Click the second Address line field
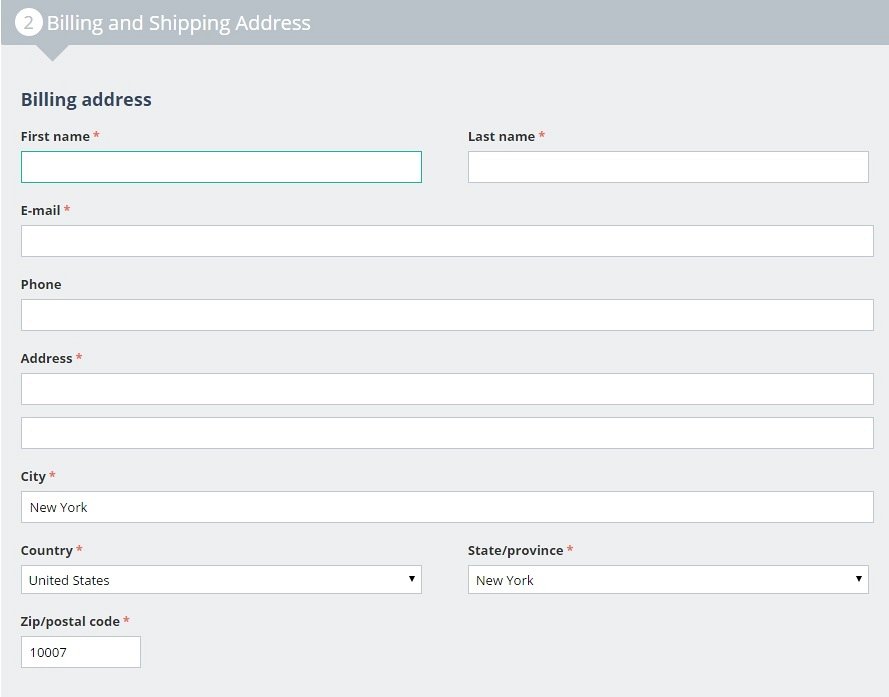The height and width of the screenshot is (697, 889). 447,433
